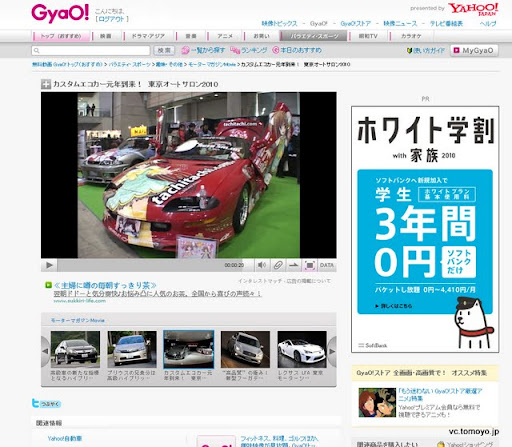Click the Twitter つぶやく button
This screenshot has height=447, width=512.
click(x=46, y=404)
